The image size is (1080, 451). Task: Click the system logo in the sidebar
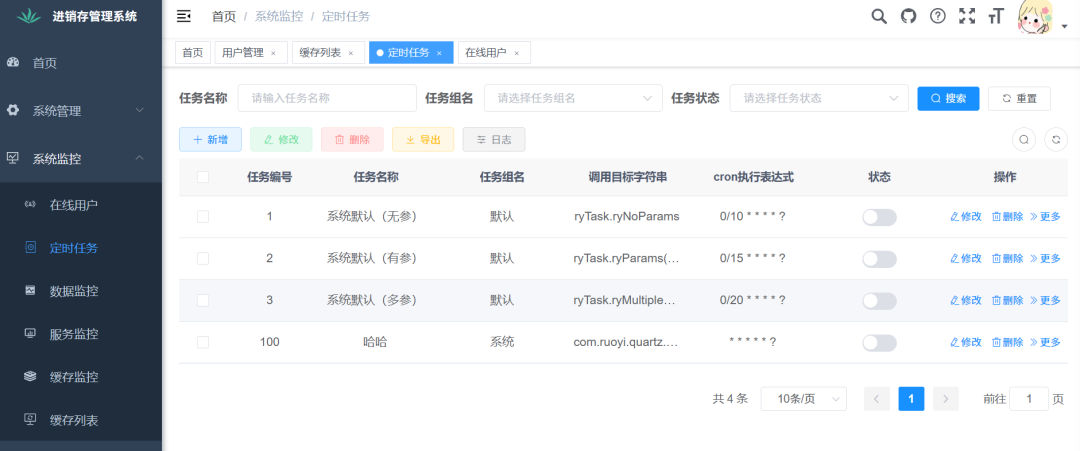(x=29, y=17)
